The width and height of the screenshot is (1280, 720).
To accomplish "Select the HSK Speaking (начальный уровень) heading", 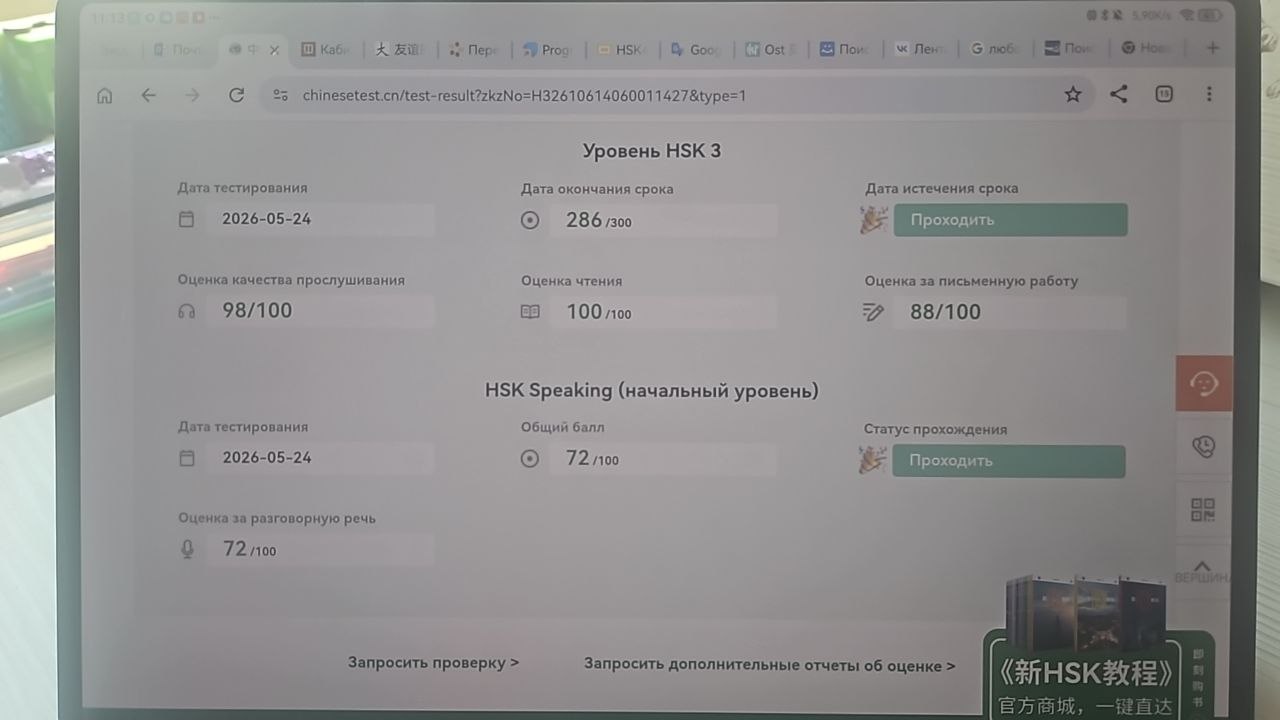I will 651,391.
